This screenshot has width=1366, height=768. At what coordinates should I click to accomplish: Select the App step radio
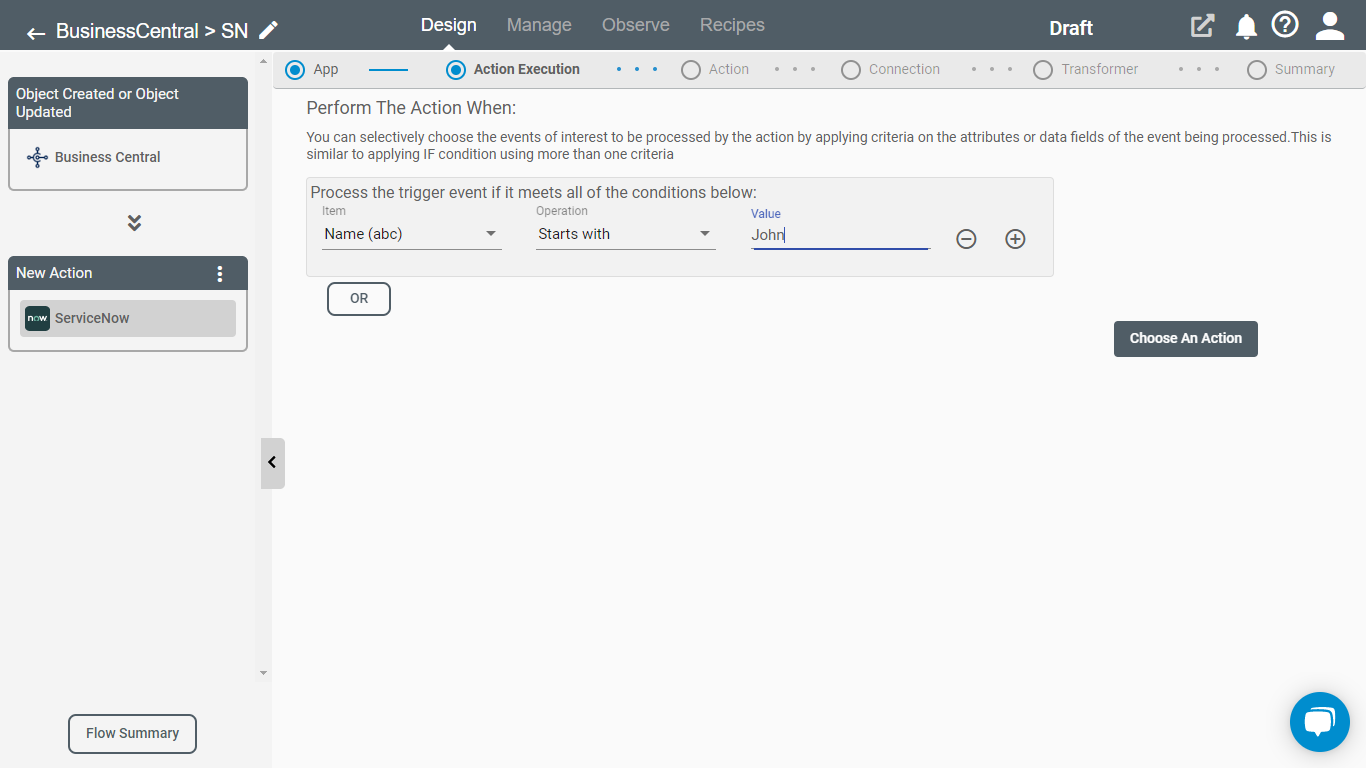(295, 70)
